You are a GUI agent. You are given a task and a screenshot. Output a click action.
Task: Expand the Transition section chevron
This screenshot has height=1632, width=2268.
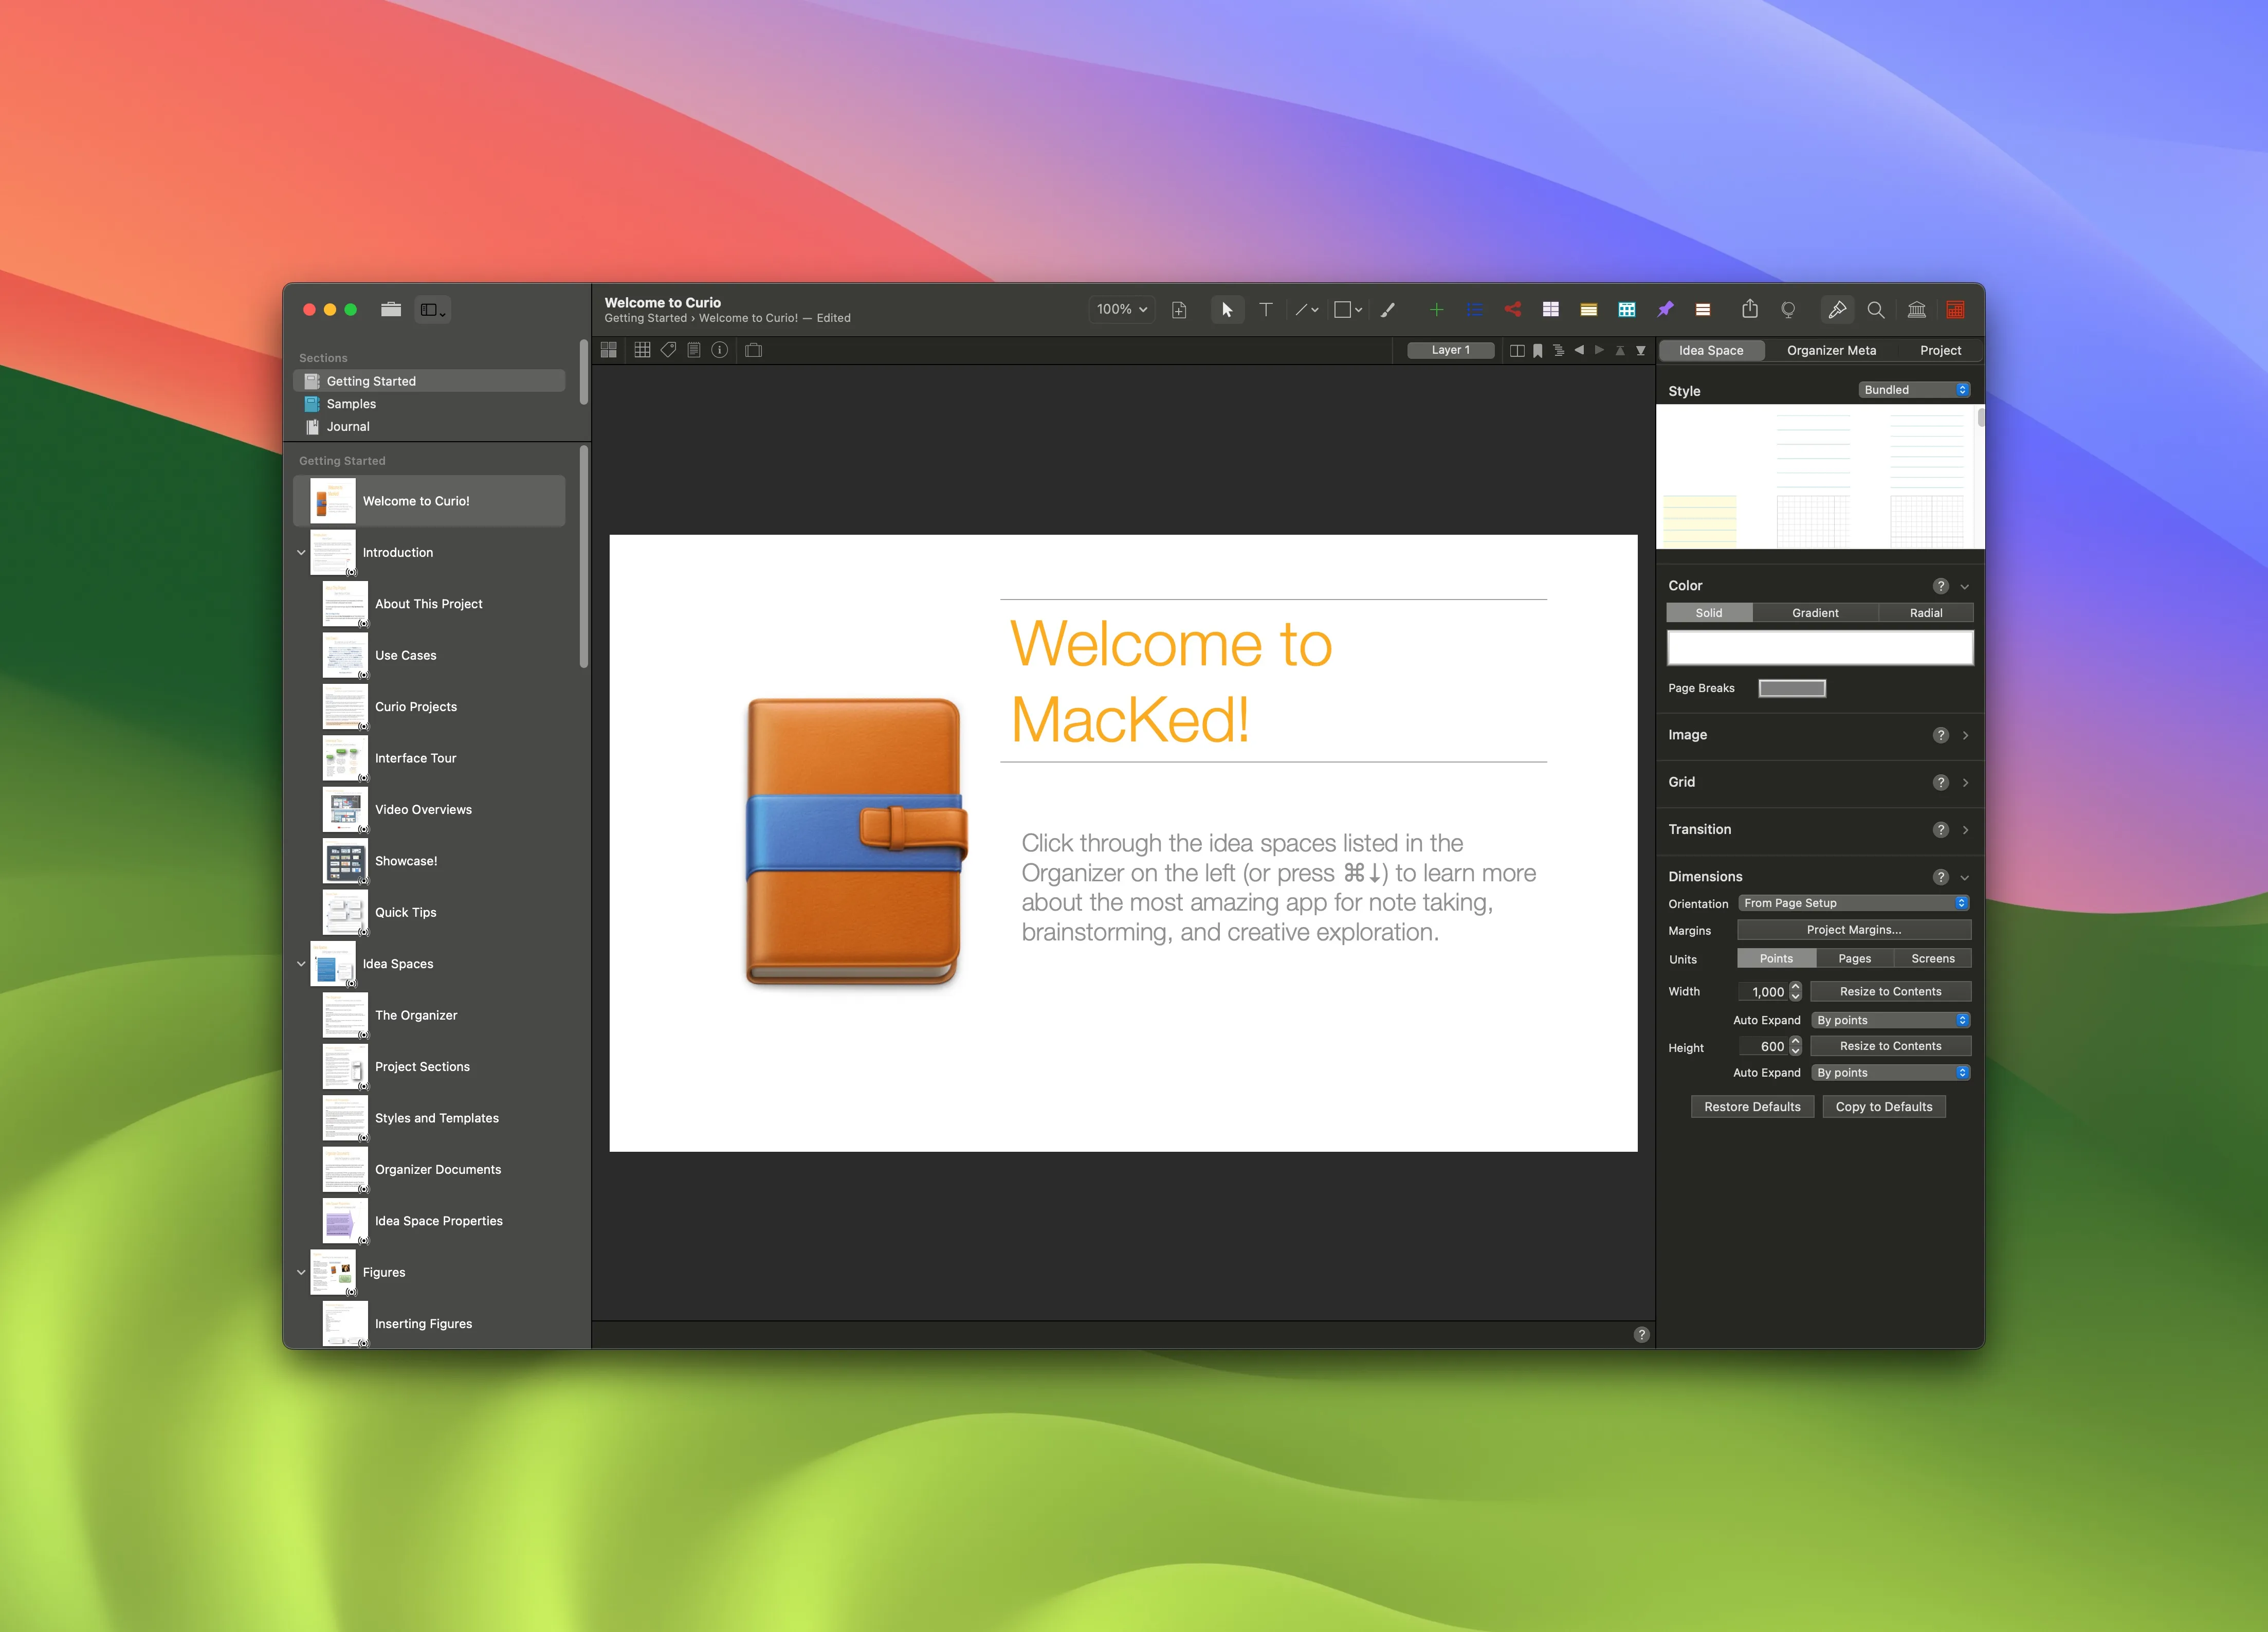pyautogui.click(x=1965, y=830)
